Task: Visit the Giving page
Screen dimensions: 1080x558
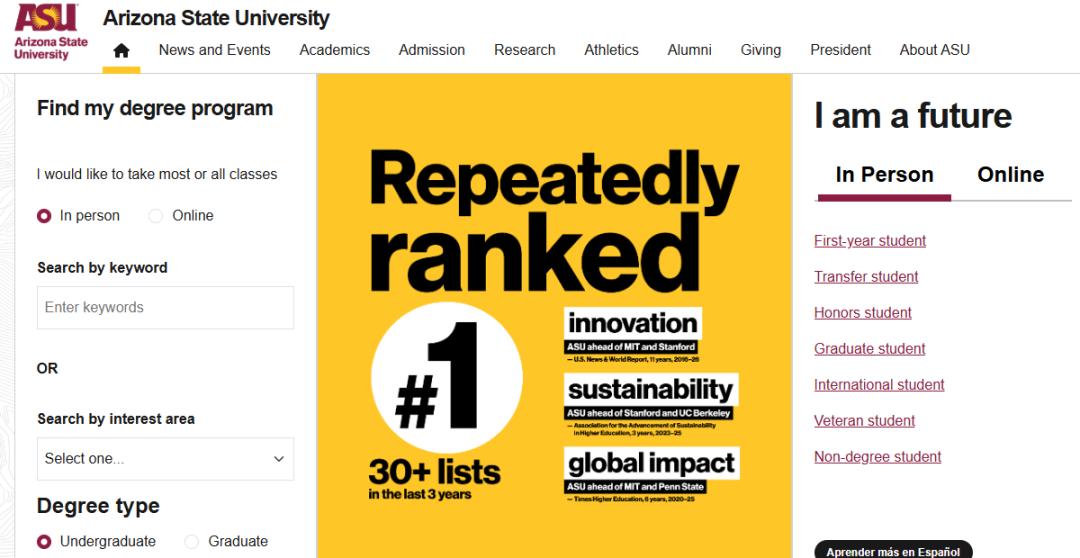Action: (x=760, y=50)
